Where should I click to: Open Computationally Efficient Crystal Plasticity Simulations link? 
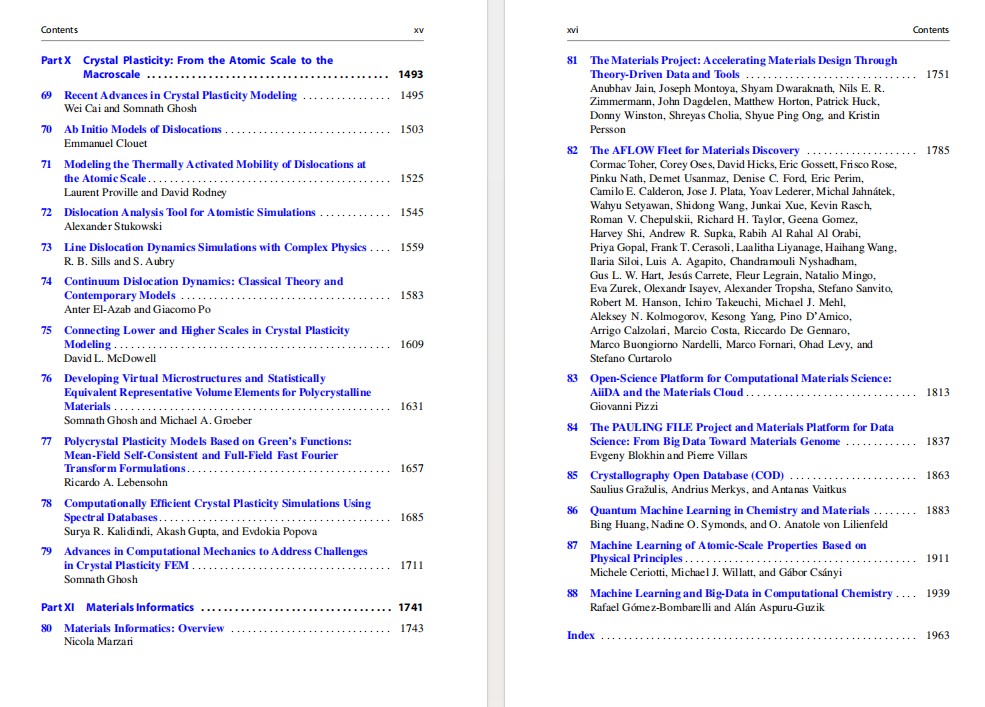click(x=217, y=510)
